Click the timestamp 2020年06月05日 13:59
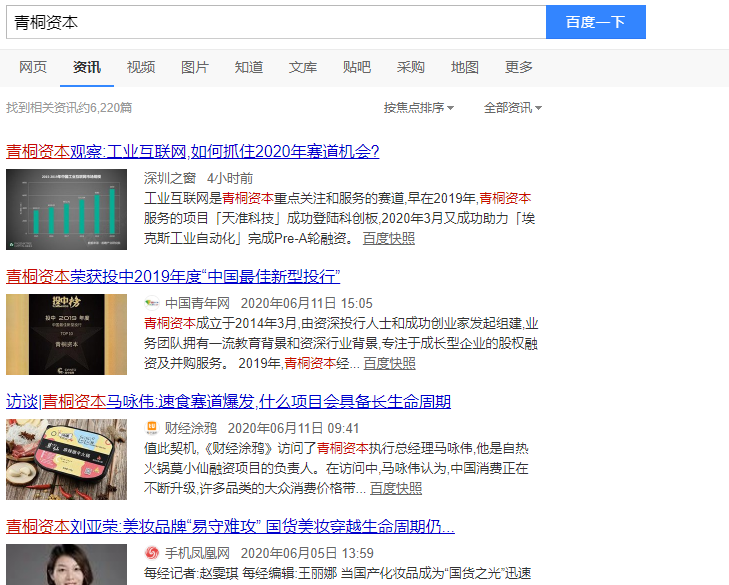The width and height of the screenshot is (729, 585). (307, 553)
